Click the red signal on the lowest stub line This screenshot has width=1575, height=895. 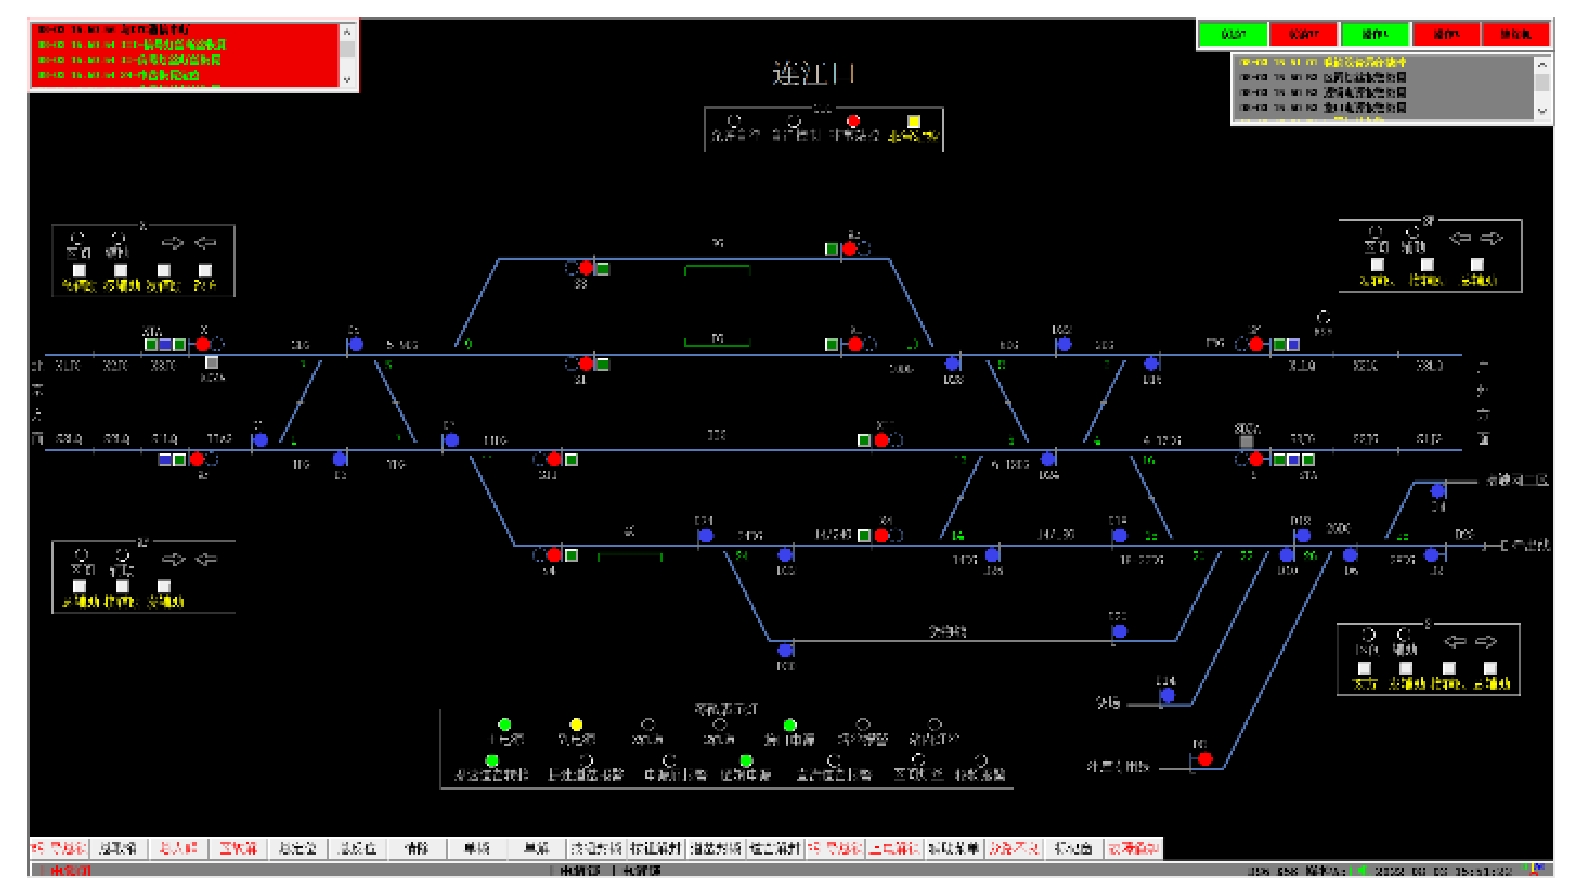[1205, 760]
